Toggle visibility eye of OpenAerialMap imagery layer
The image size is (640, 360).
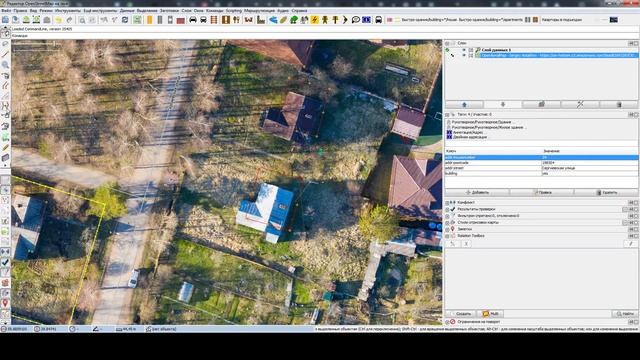point(464,55)
